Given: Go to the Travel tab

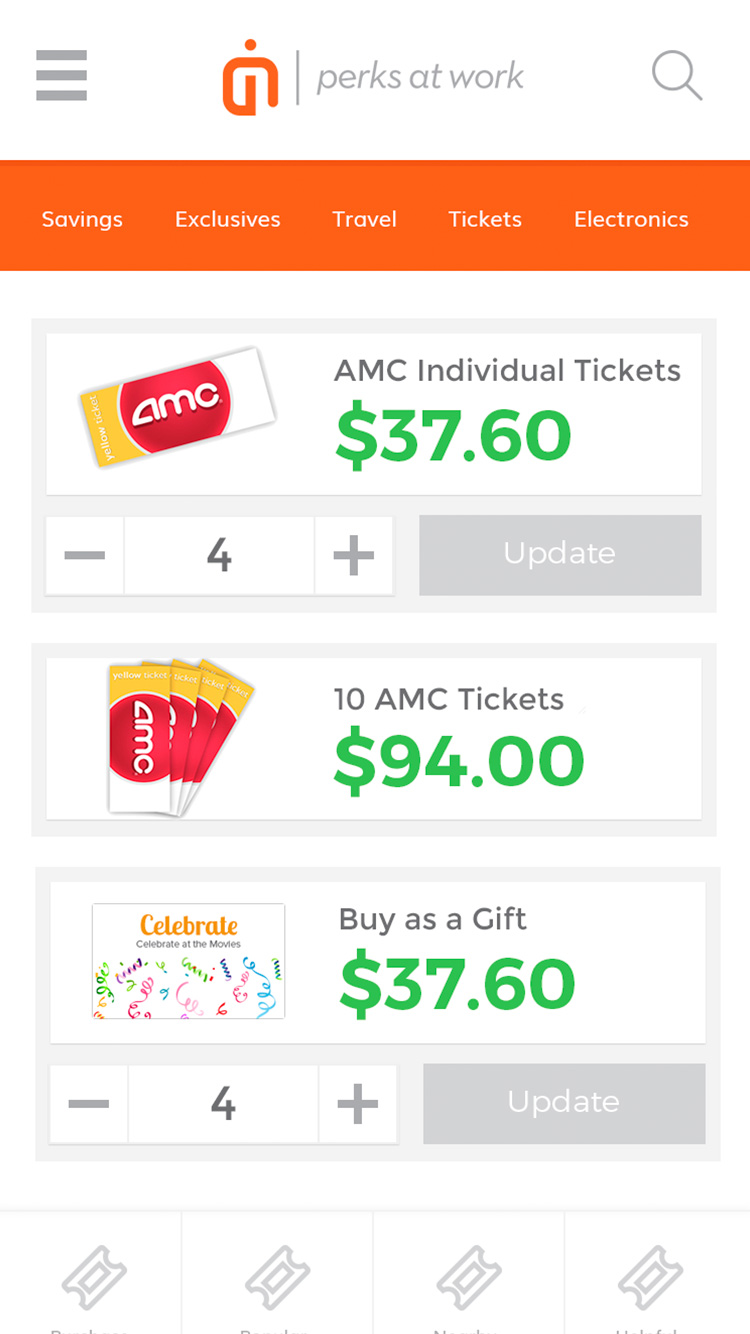Looking at the screenshot, I should 364,219.
